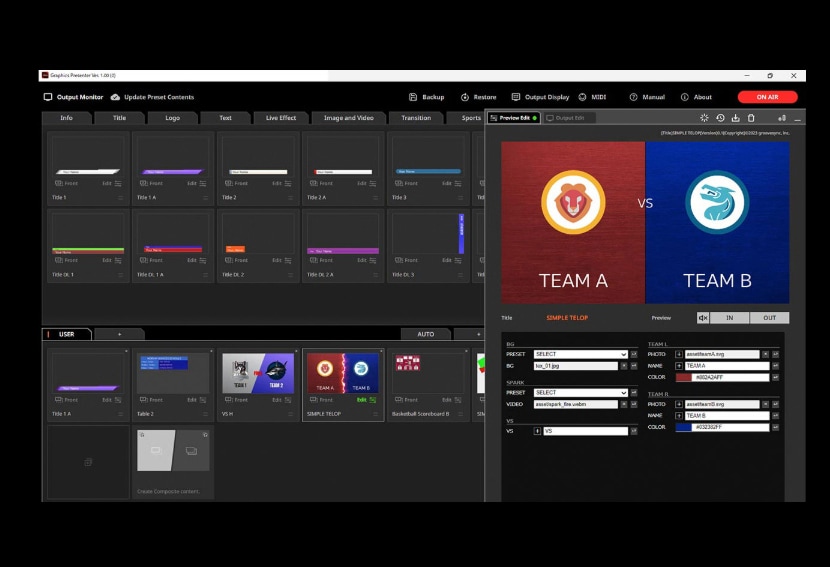The height and width of the screenshot is (567, 830).
Task: Open the Output Monitor
Action: [73, 97]
